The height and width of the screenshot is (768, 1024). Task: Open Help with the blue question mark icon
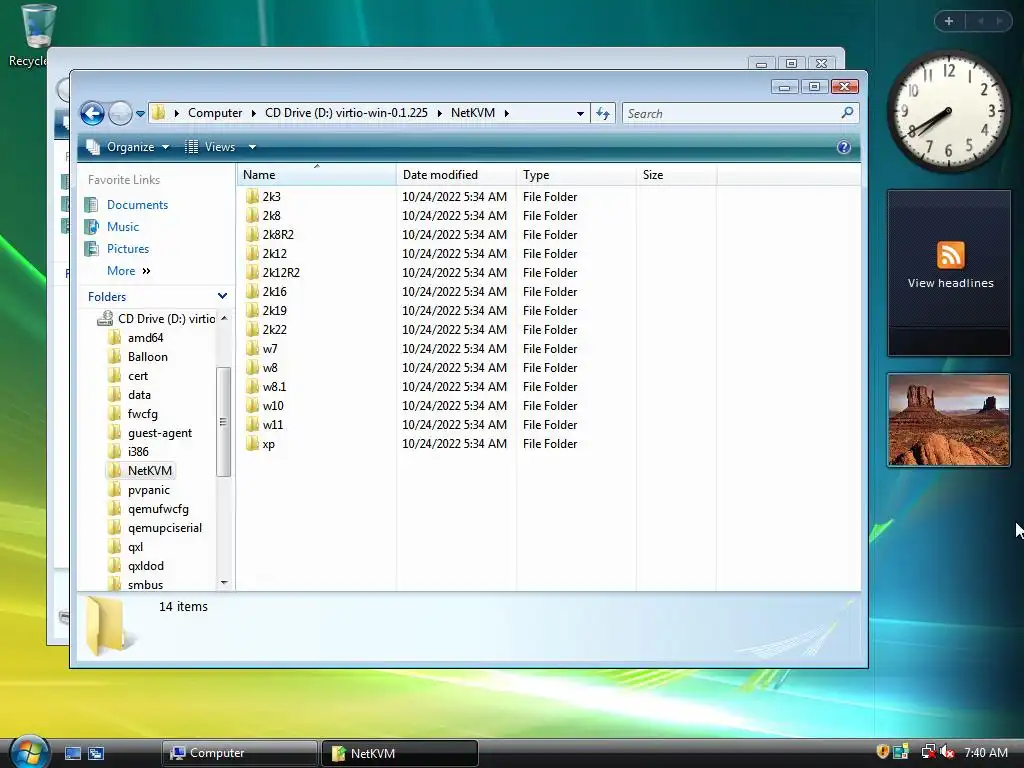coord(843,147)
